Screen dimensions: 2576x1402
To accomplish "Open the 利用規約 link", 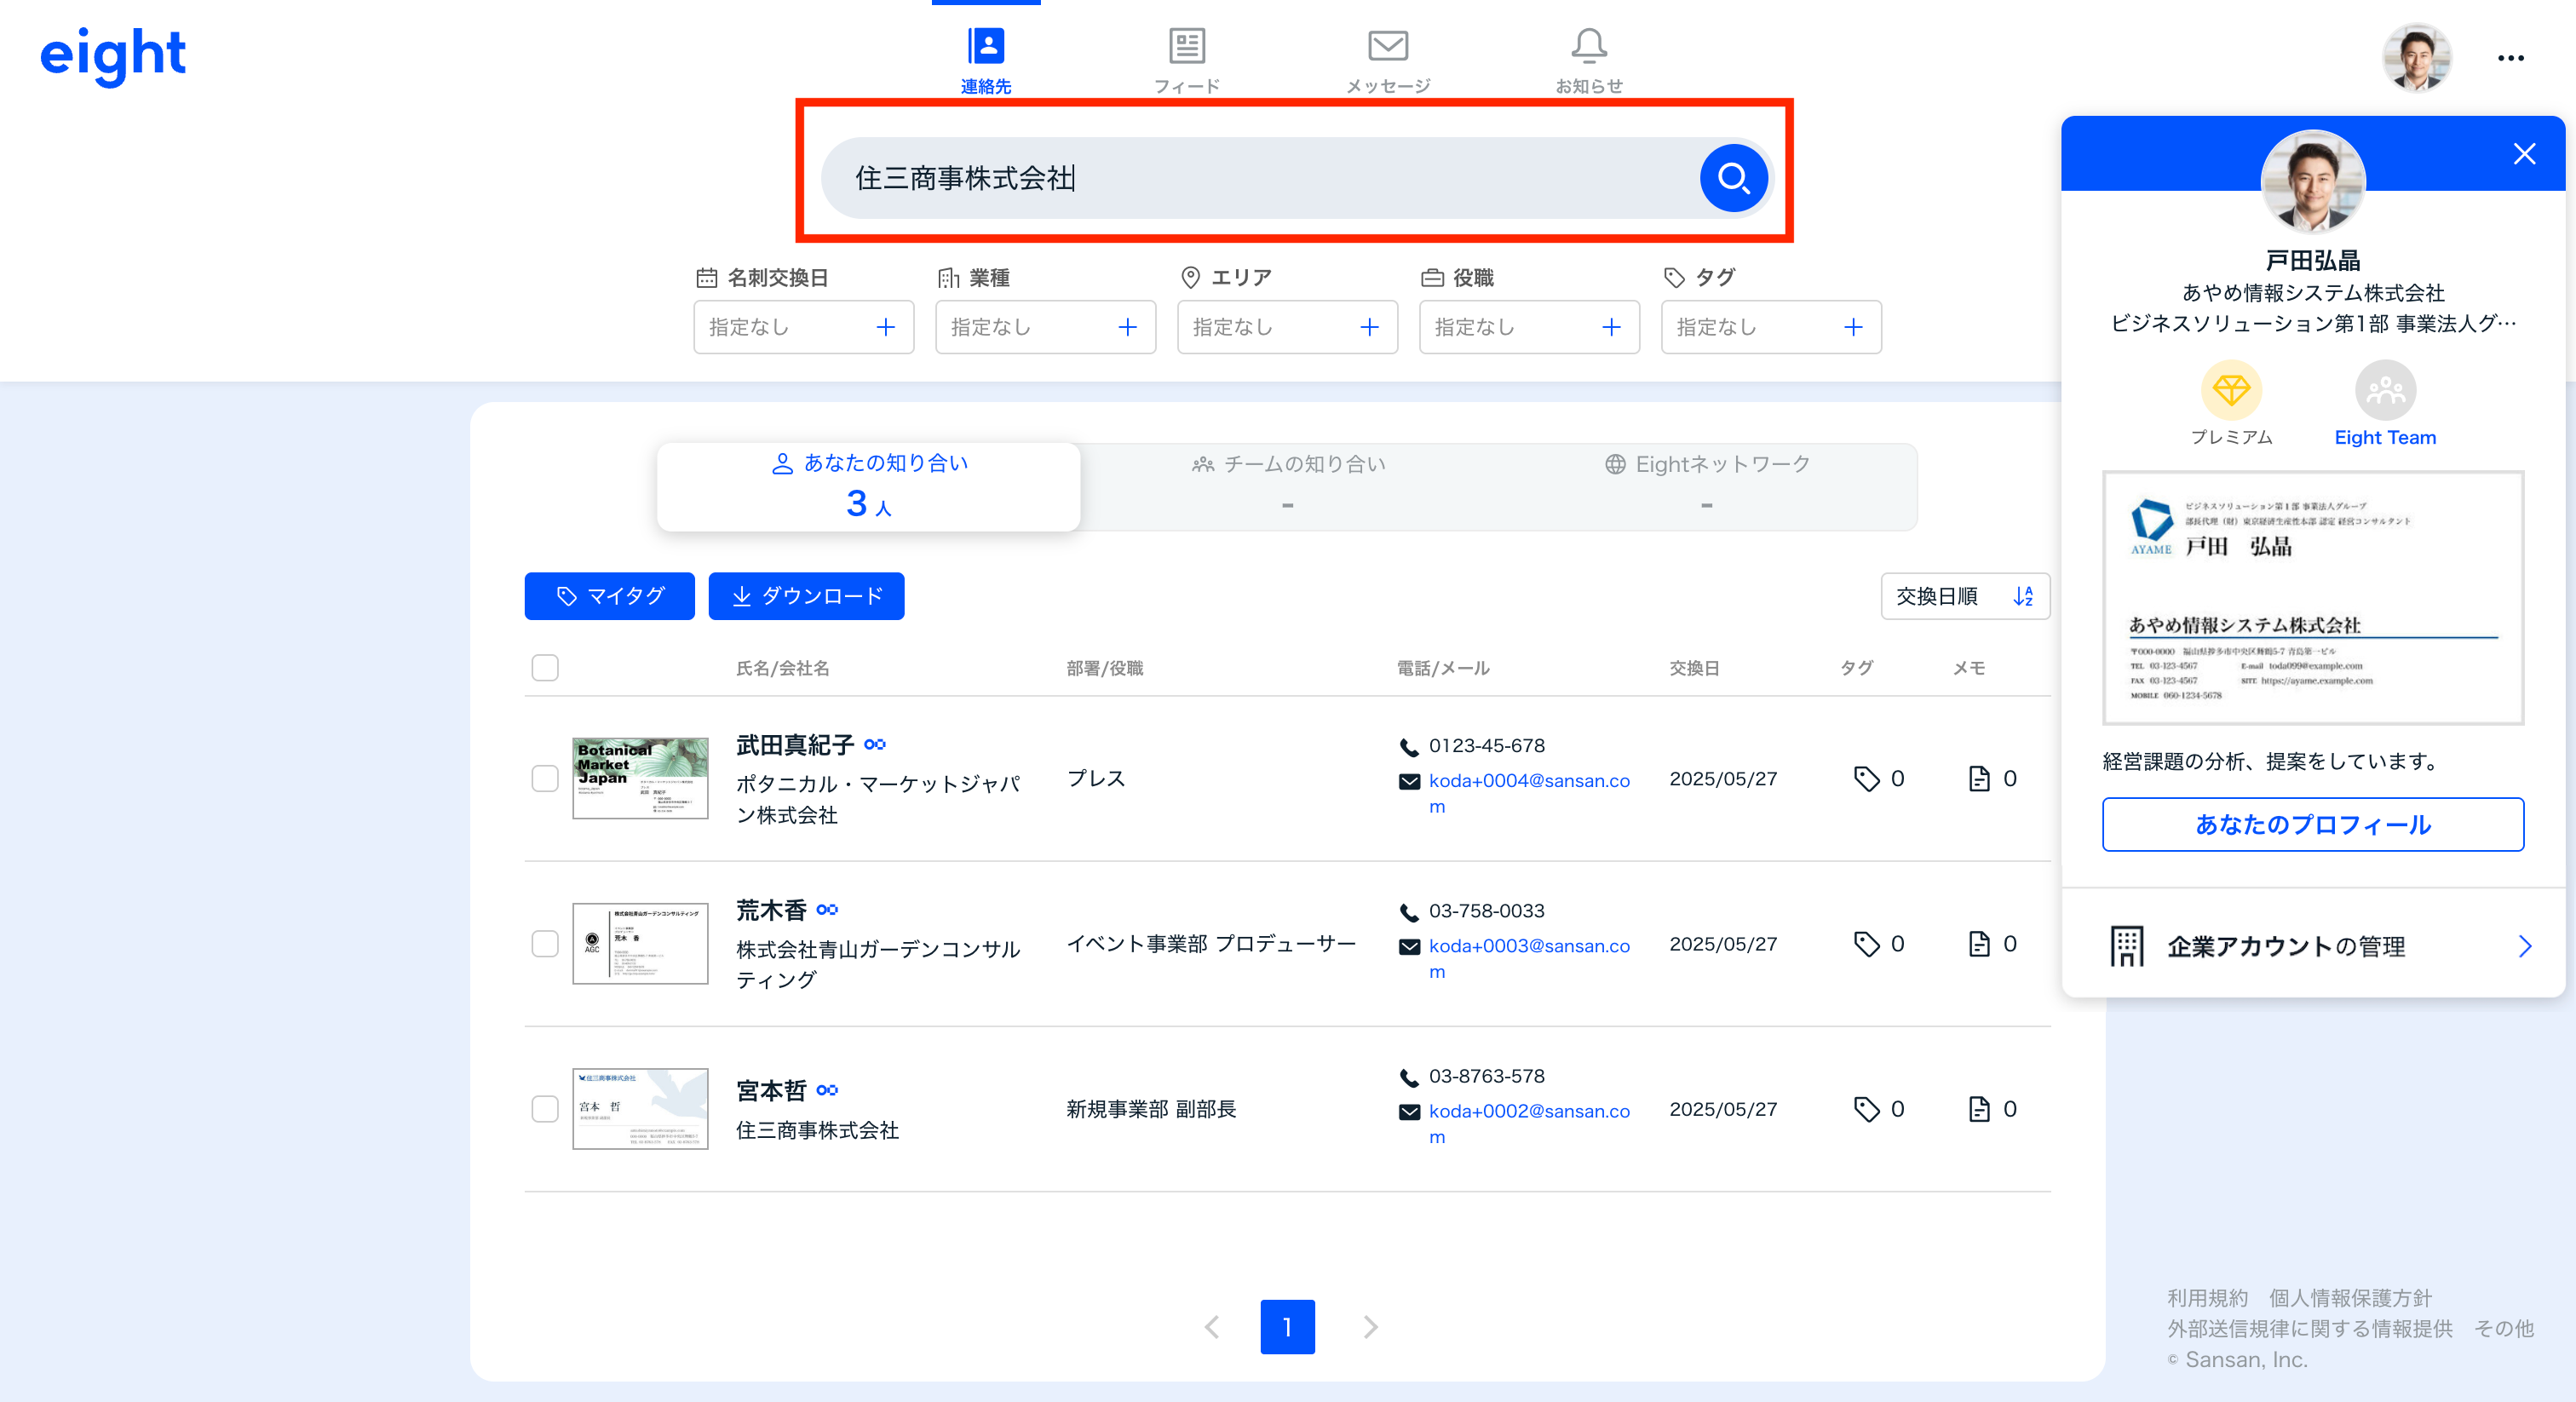I will [x=2207, y=1297].
